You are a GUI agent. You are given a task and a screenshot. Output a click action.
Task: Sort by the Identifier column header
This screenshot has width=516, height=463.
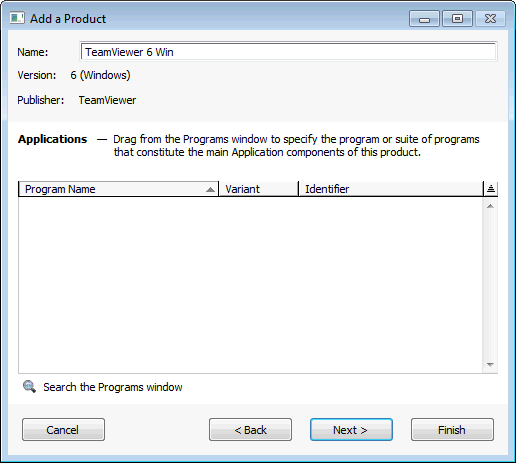pyautogui.click(x=391, y=189)
